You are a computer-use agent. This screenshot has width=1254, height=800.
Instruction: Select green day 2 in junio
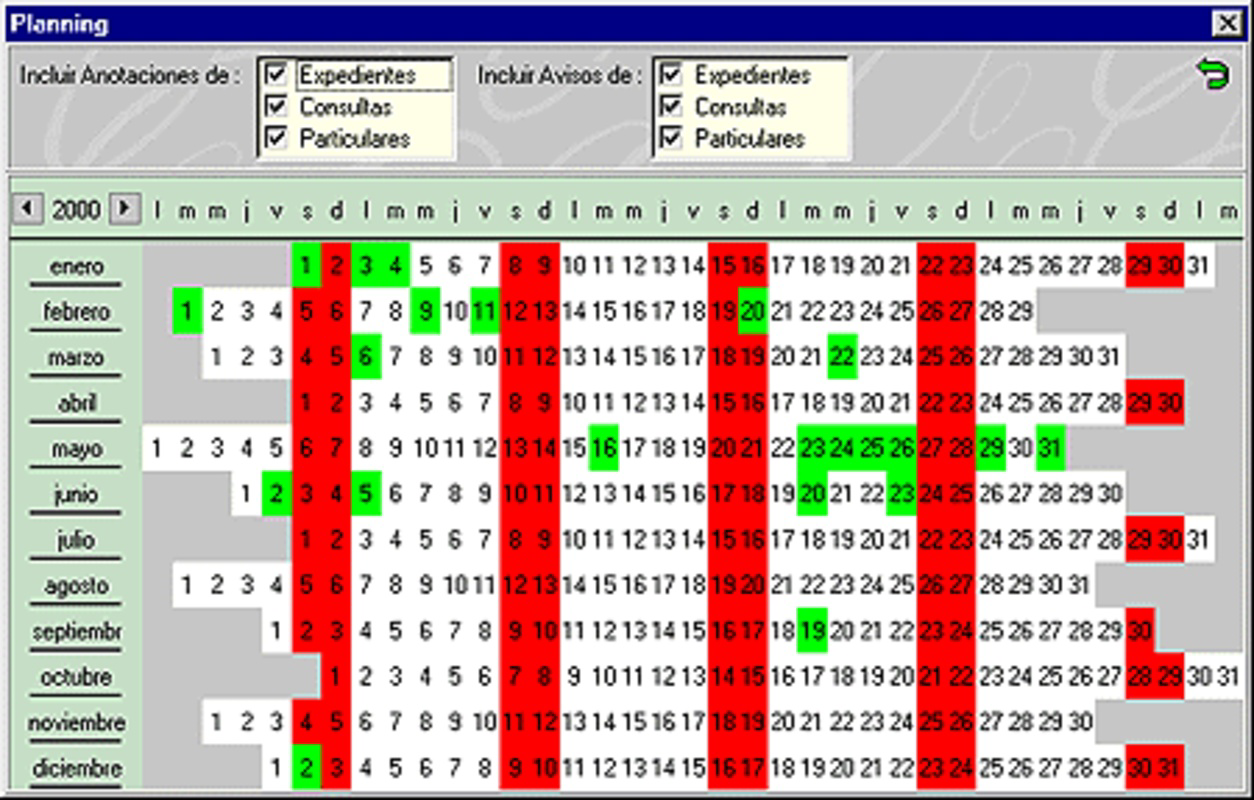tap(276, 494)
